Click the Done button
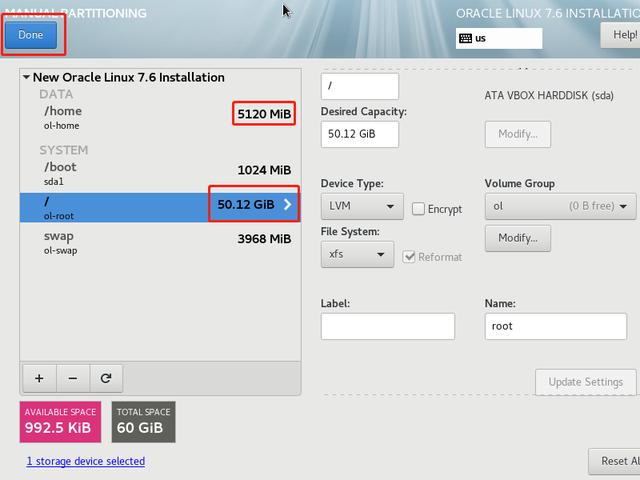This screenshot has width=640, height=480. pyautogui.click(x=31, y=35)
